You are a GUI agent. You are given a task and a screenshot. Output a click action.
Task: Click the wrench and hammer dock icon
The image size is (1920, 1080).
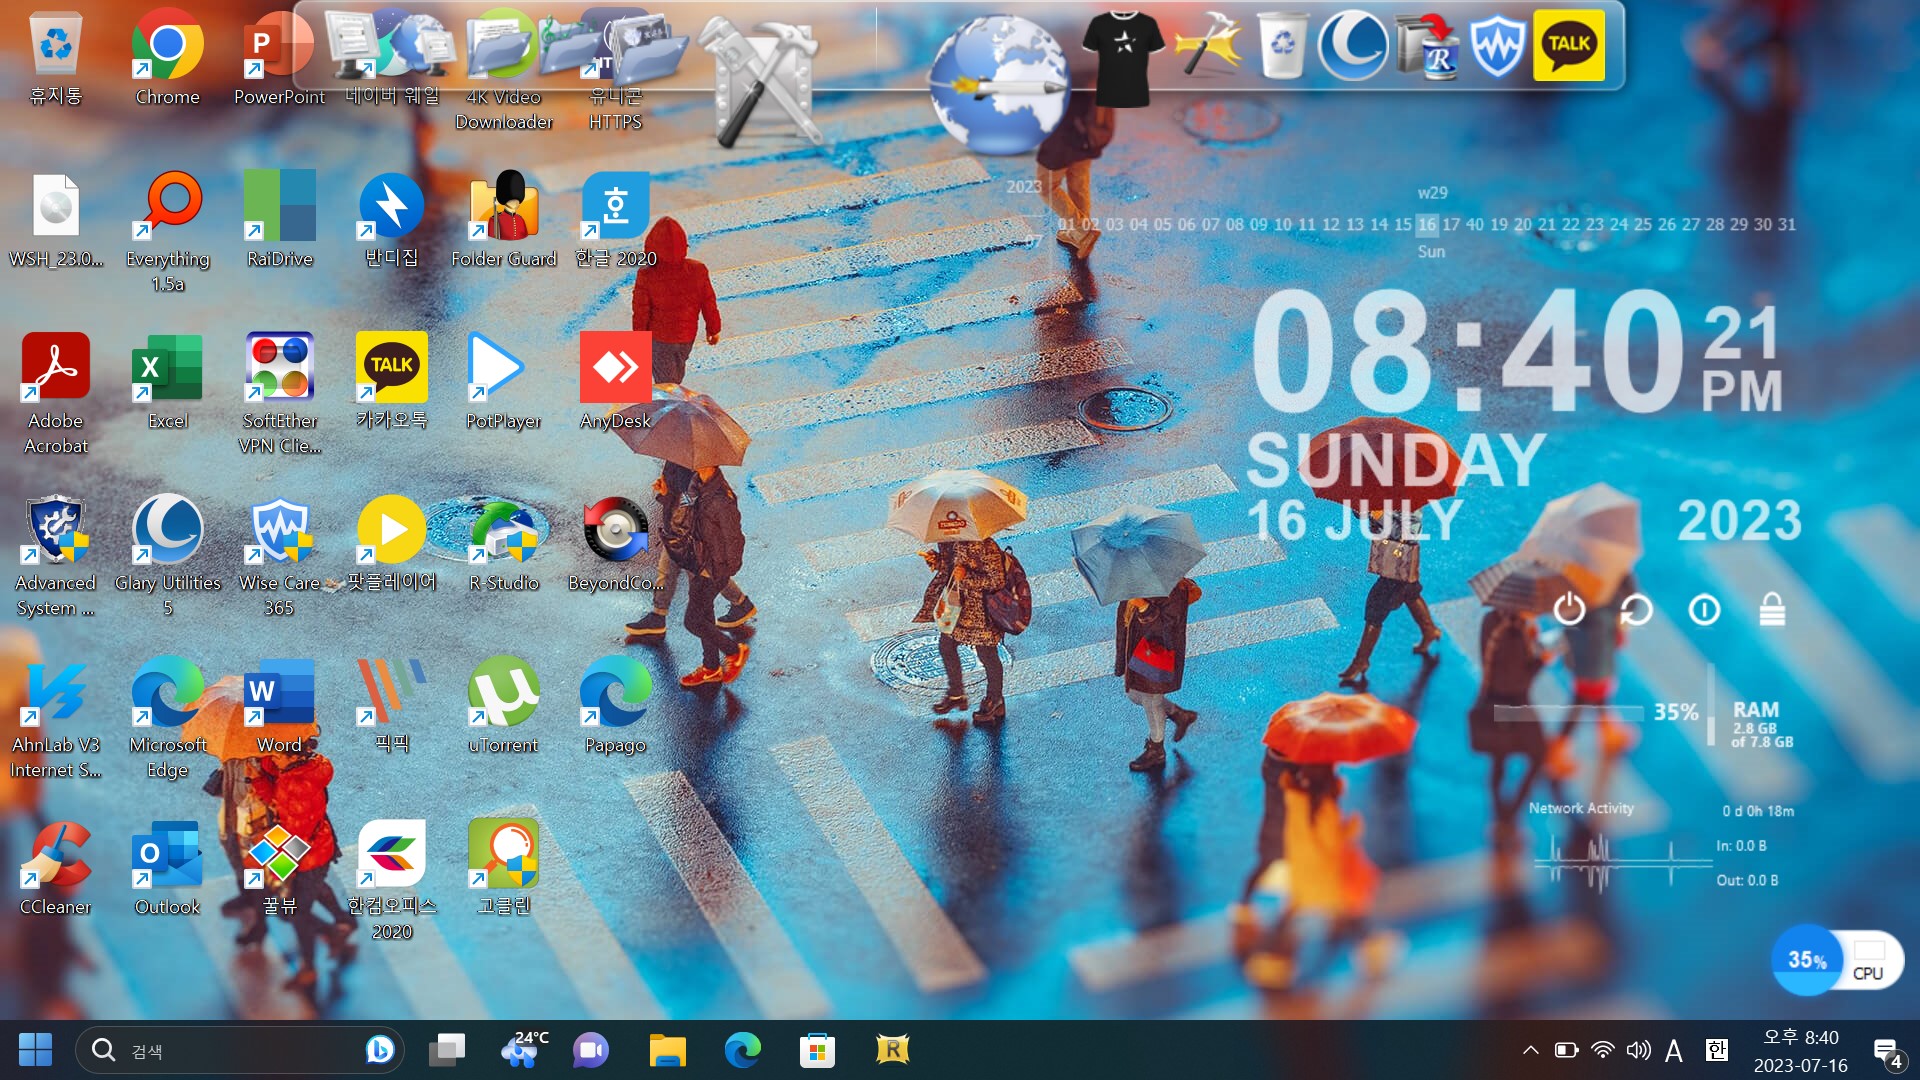(765, 82)
